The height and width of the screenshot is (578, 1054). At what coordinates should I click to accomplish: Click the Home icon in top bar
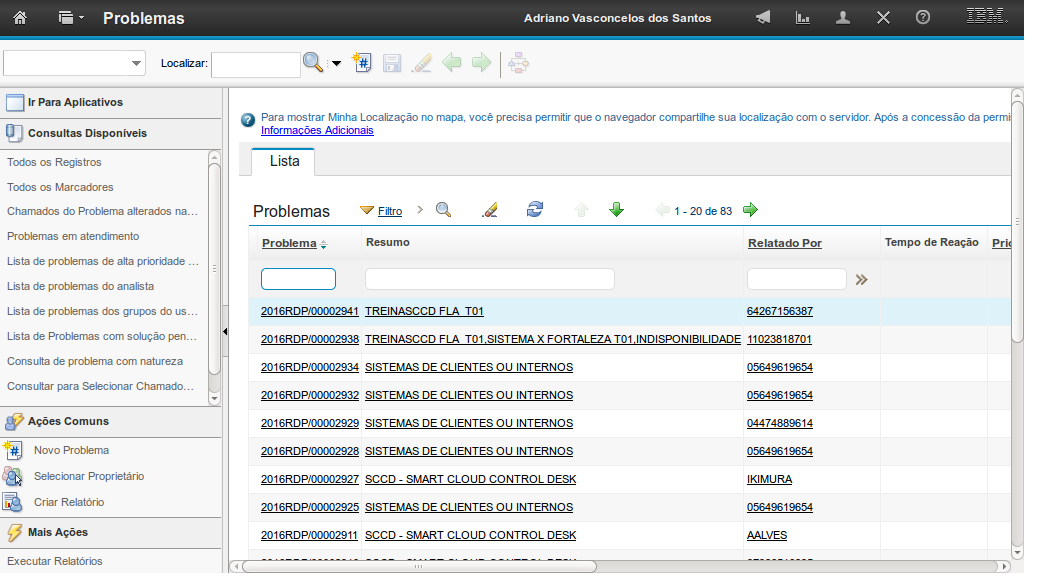tap(20, 18)
